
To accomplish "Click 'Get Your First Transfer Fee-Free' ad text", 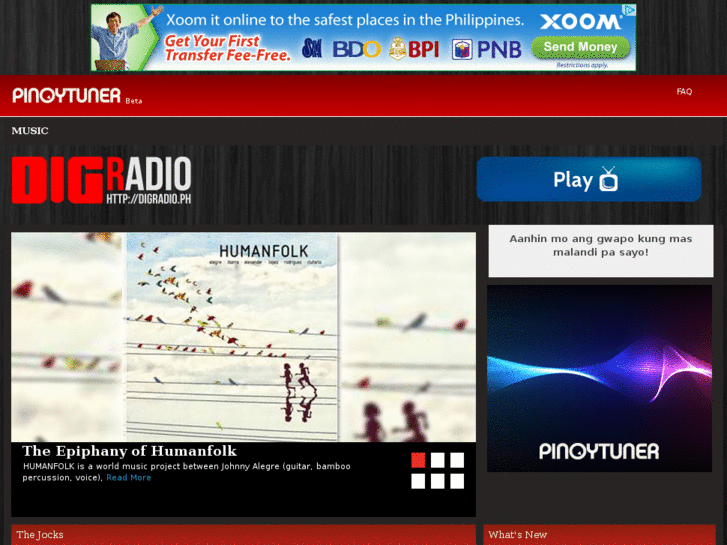I will click(x=227, y=48).
